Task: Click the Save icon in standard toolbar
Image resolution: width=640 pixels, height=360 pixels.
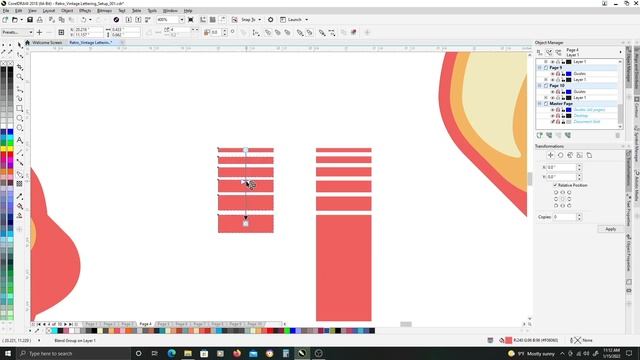Action: [30, 20]
